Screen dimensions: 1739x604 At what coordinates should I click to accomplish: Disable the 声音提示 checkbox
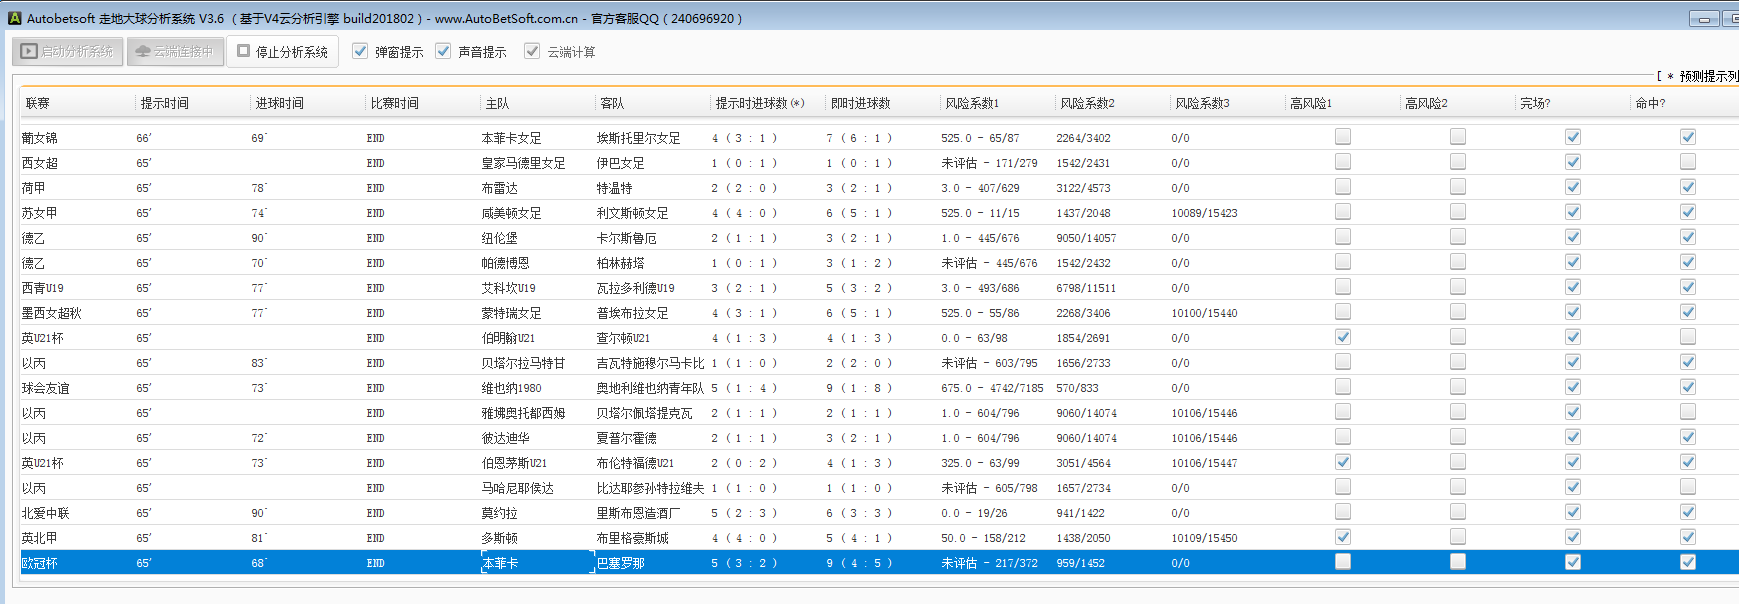[443, 51]
